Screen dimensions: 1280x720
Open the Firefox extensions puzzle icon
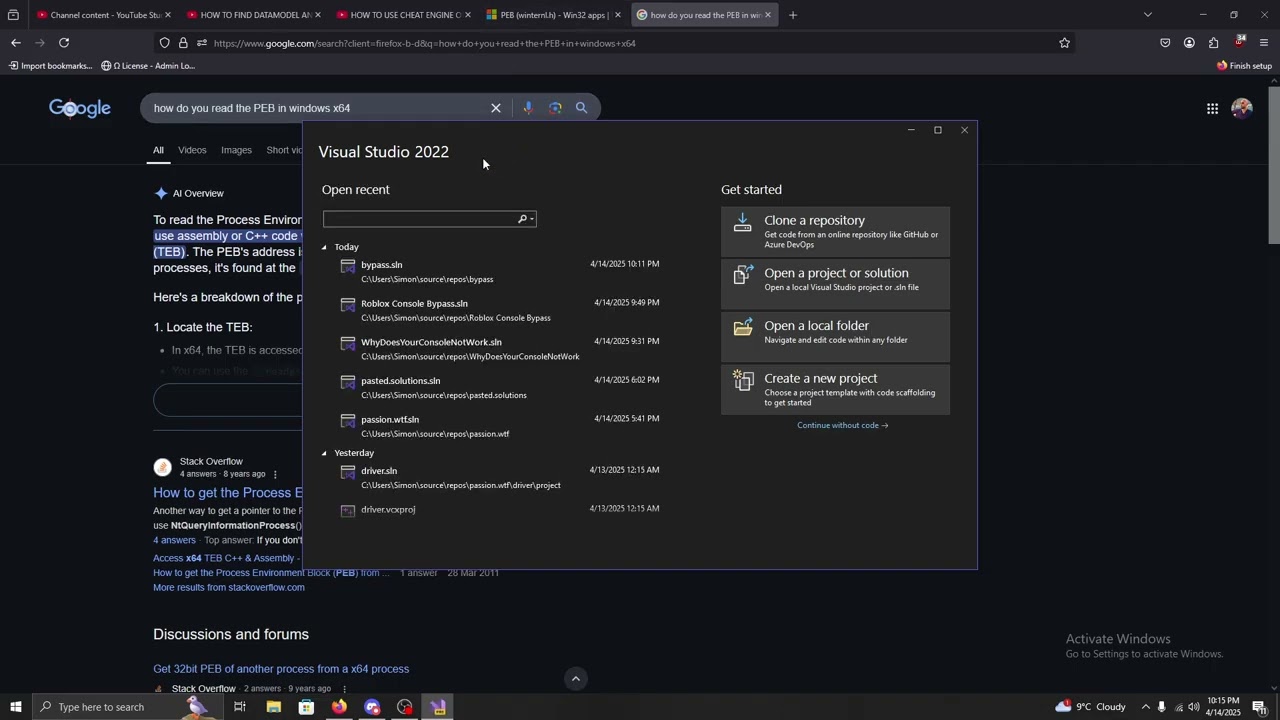point(1213,43)
